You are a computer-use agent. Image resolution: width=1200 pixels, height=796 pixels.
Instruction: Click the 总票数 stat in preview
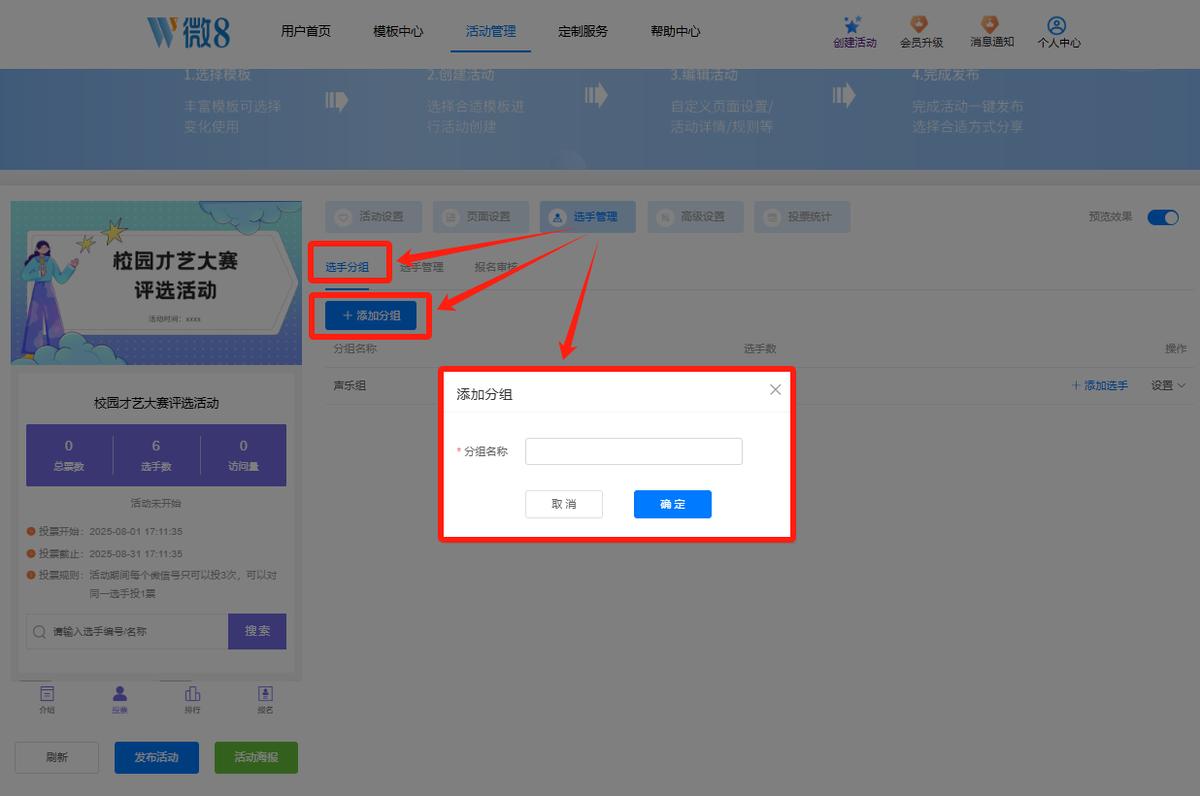tap(69, 455)
